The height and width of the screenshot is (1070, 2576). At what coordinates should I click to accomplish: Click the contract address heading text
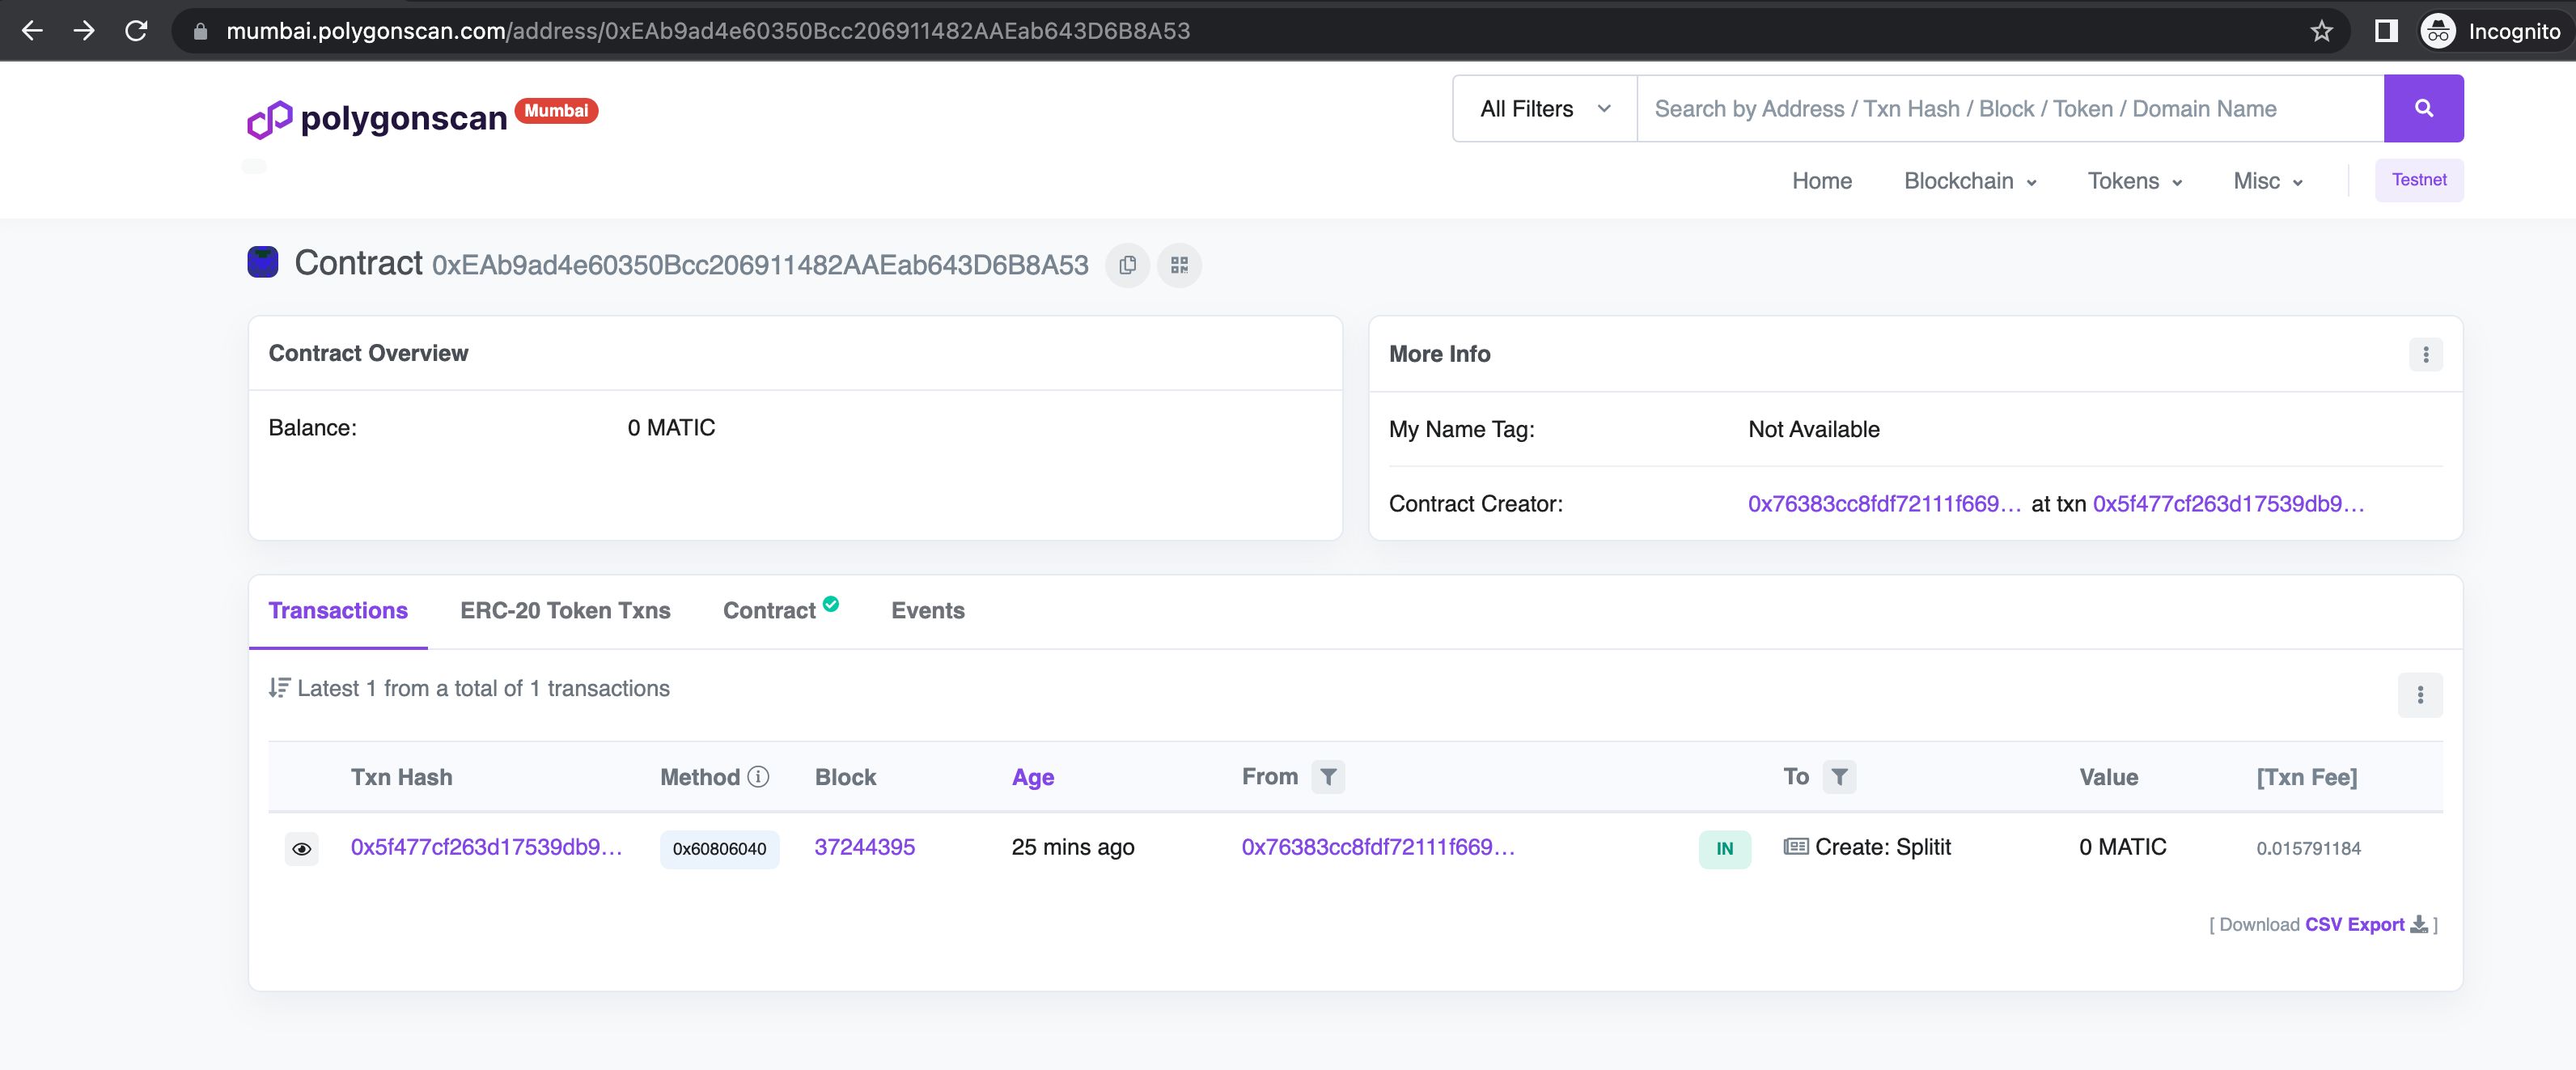coord(760,265)
